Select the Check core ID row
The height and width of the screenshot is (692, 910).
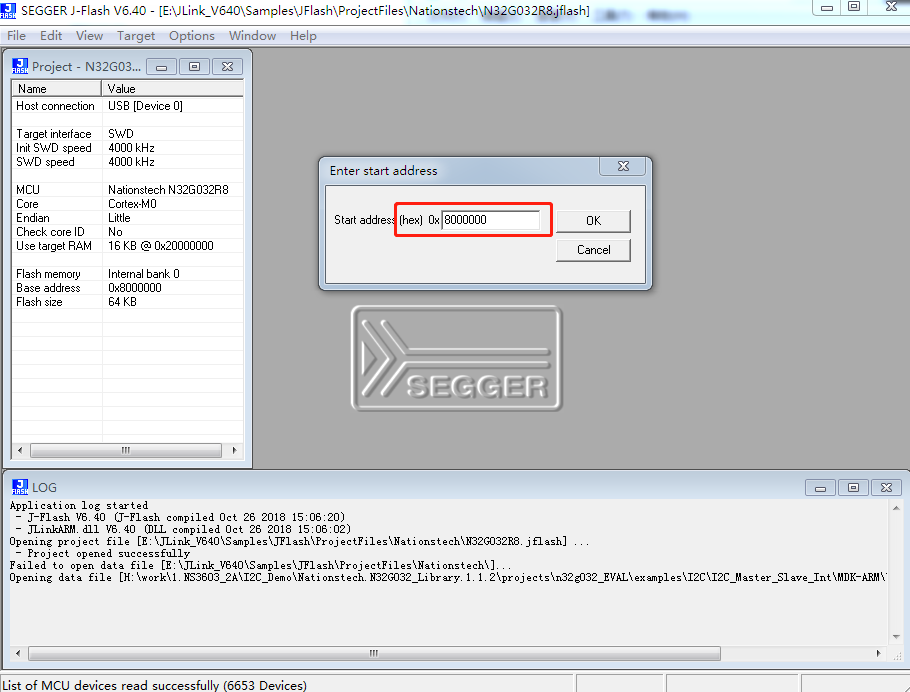click(x=128, y=232)
